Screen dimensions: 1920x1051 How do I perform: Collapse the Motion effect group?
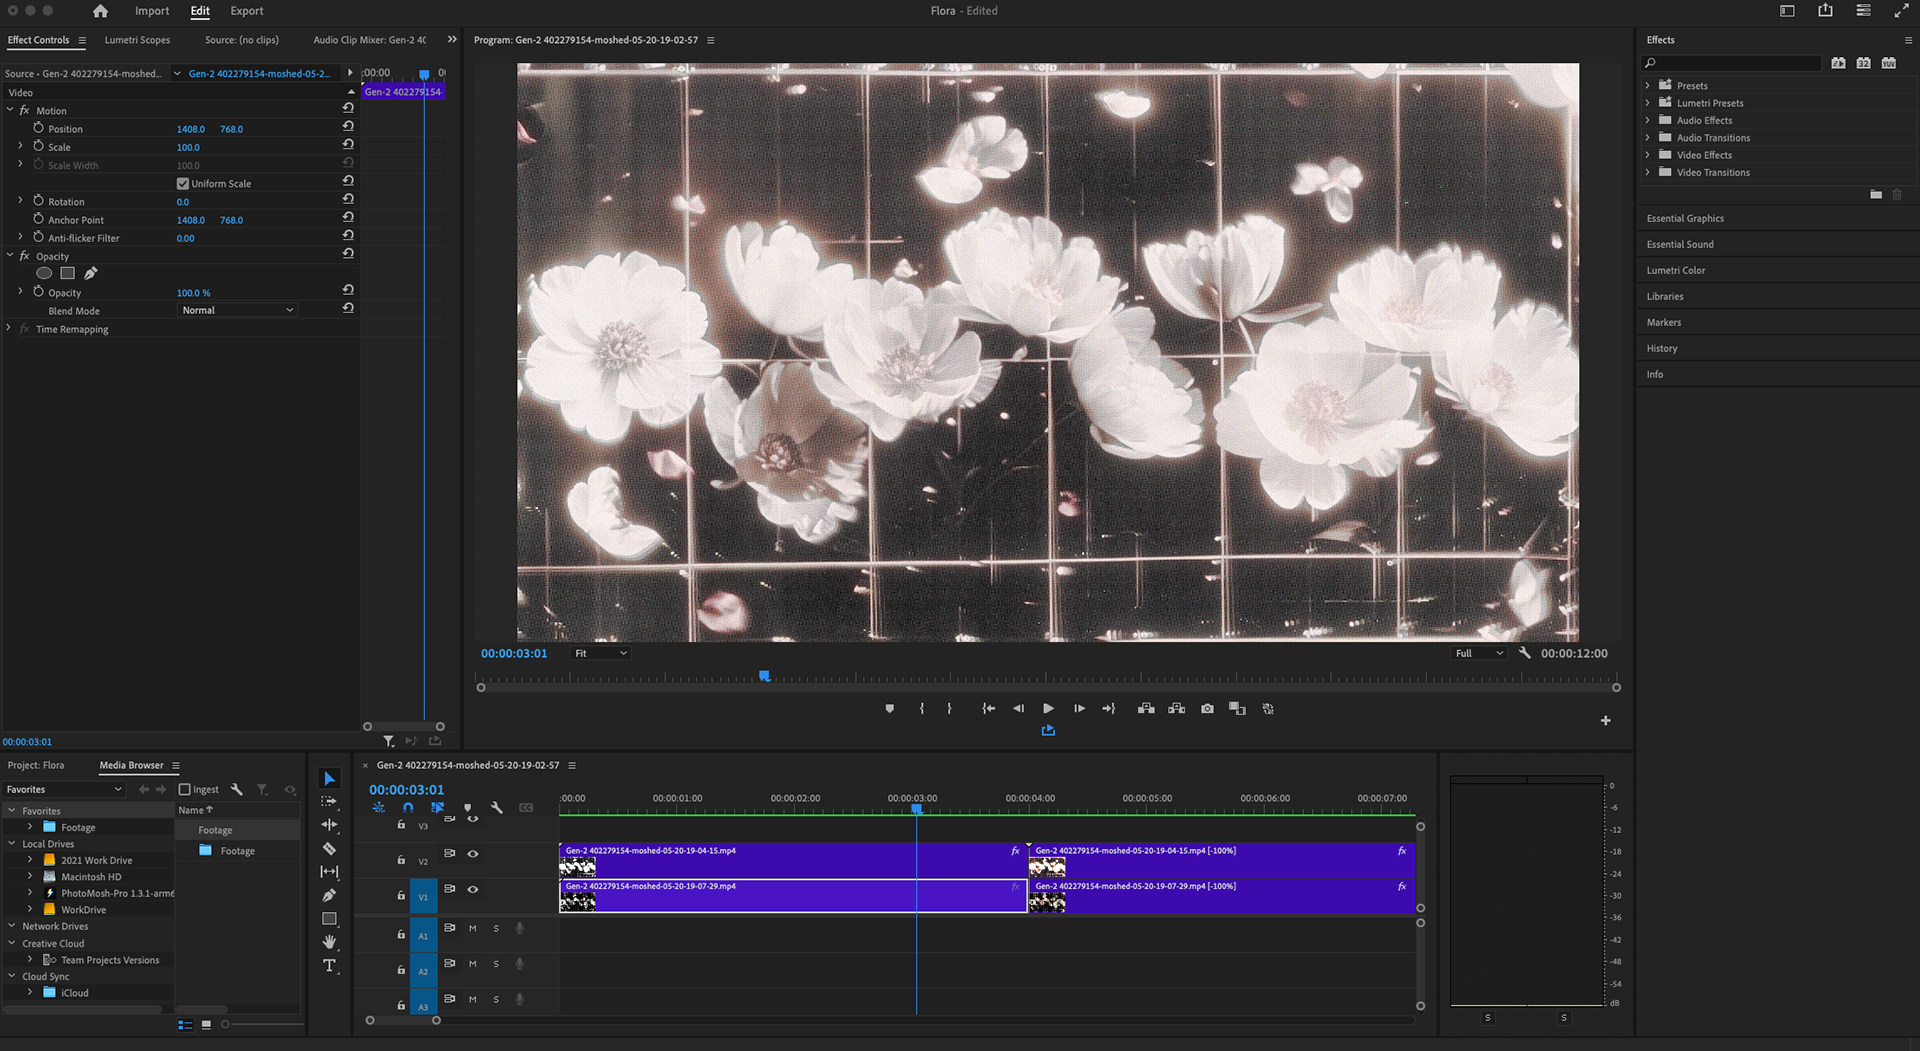[x=10, y=110]
